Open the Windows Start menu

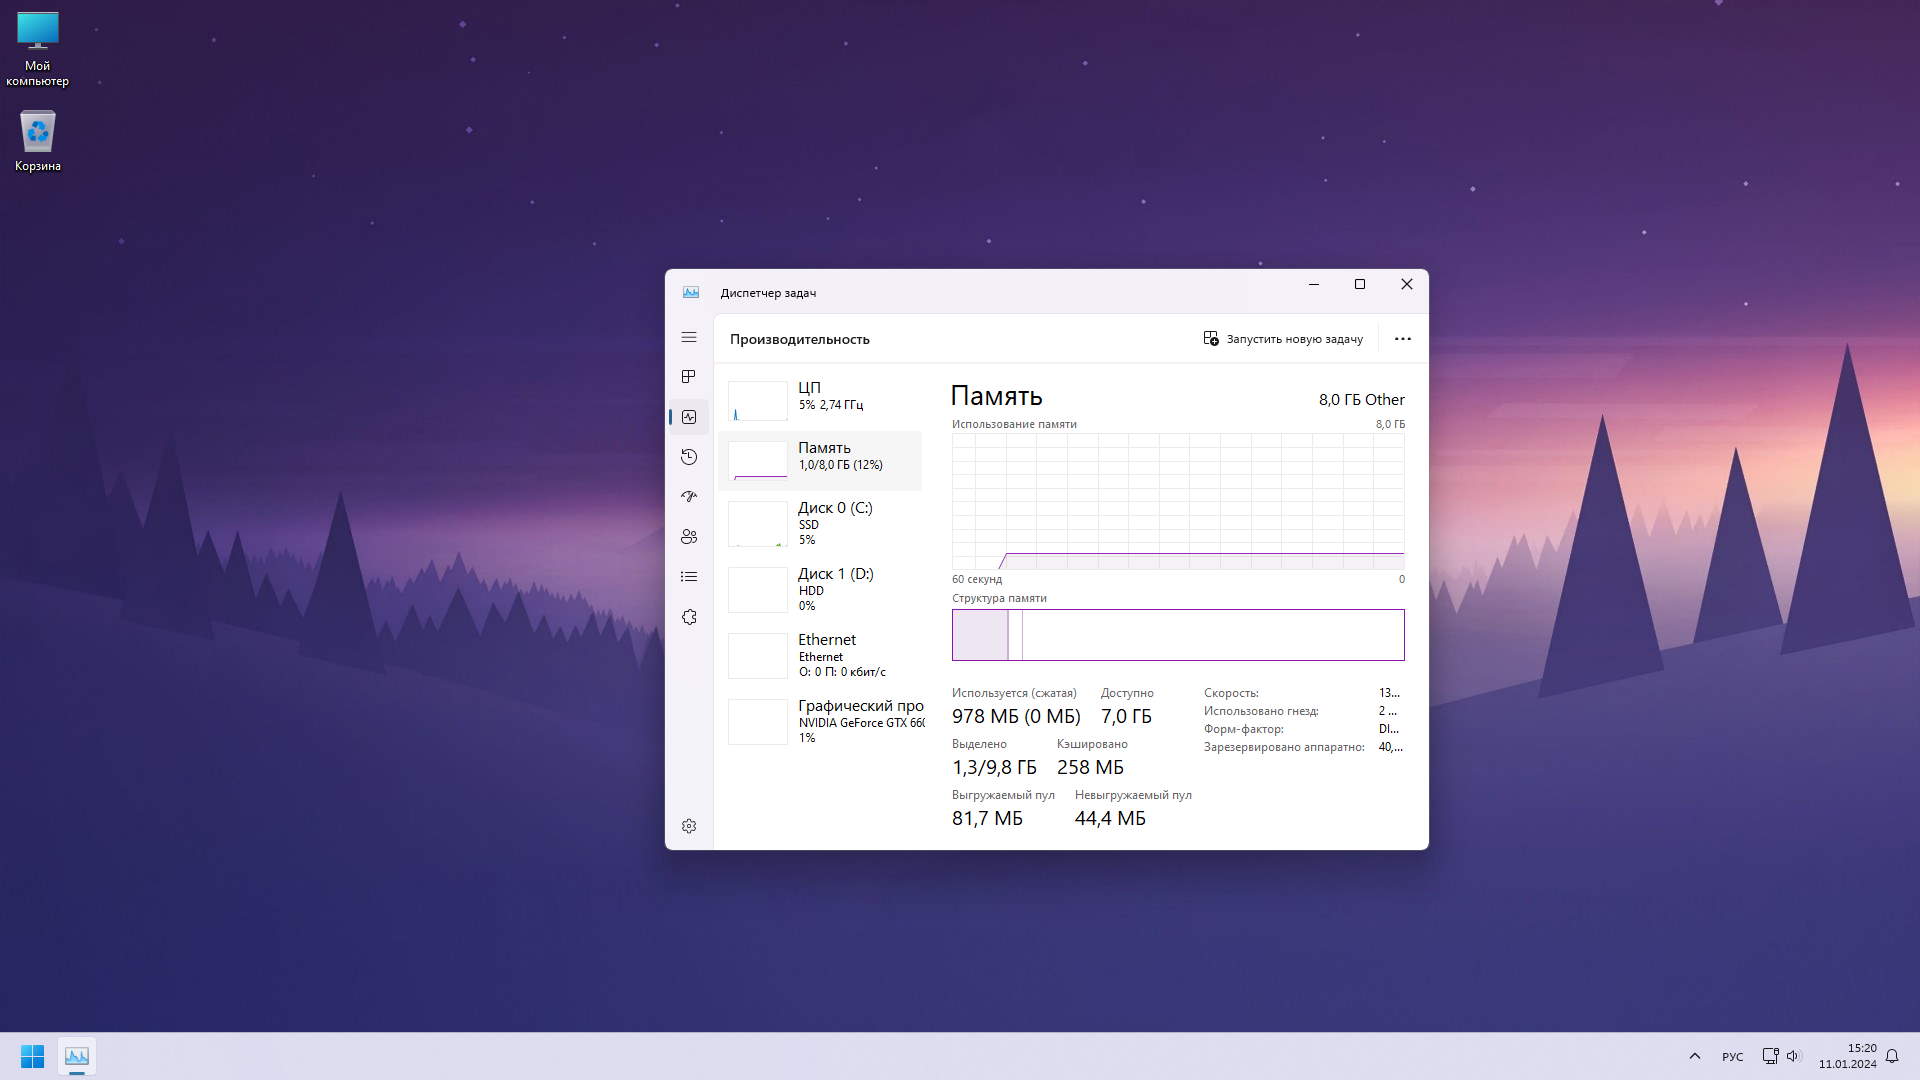point(32,1056)
